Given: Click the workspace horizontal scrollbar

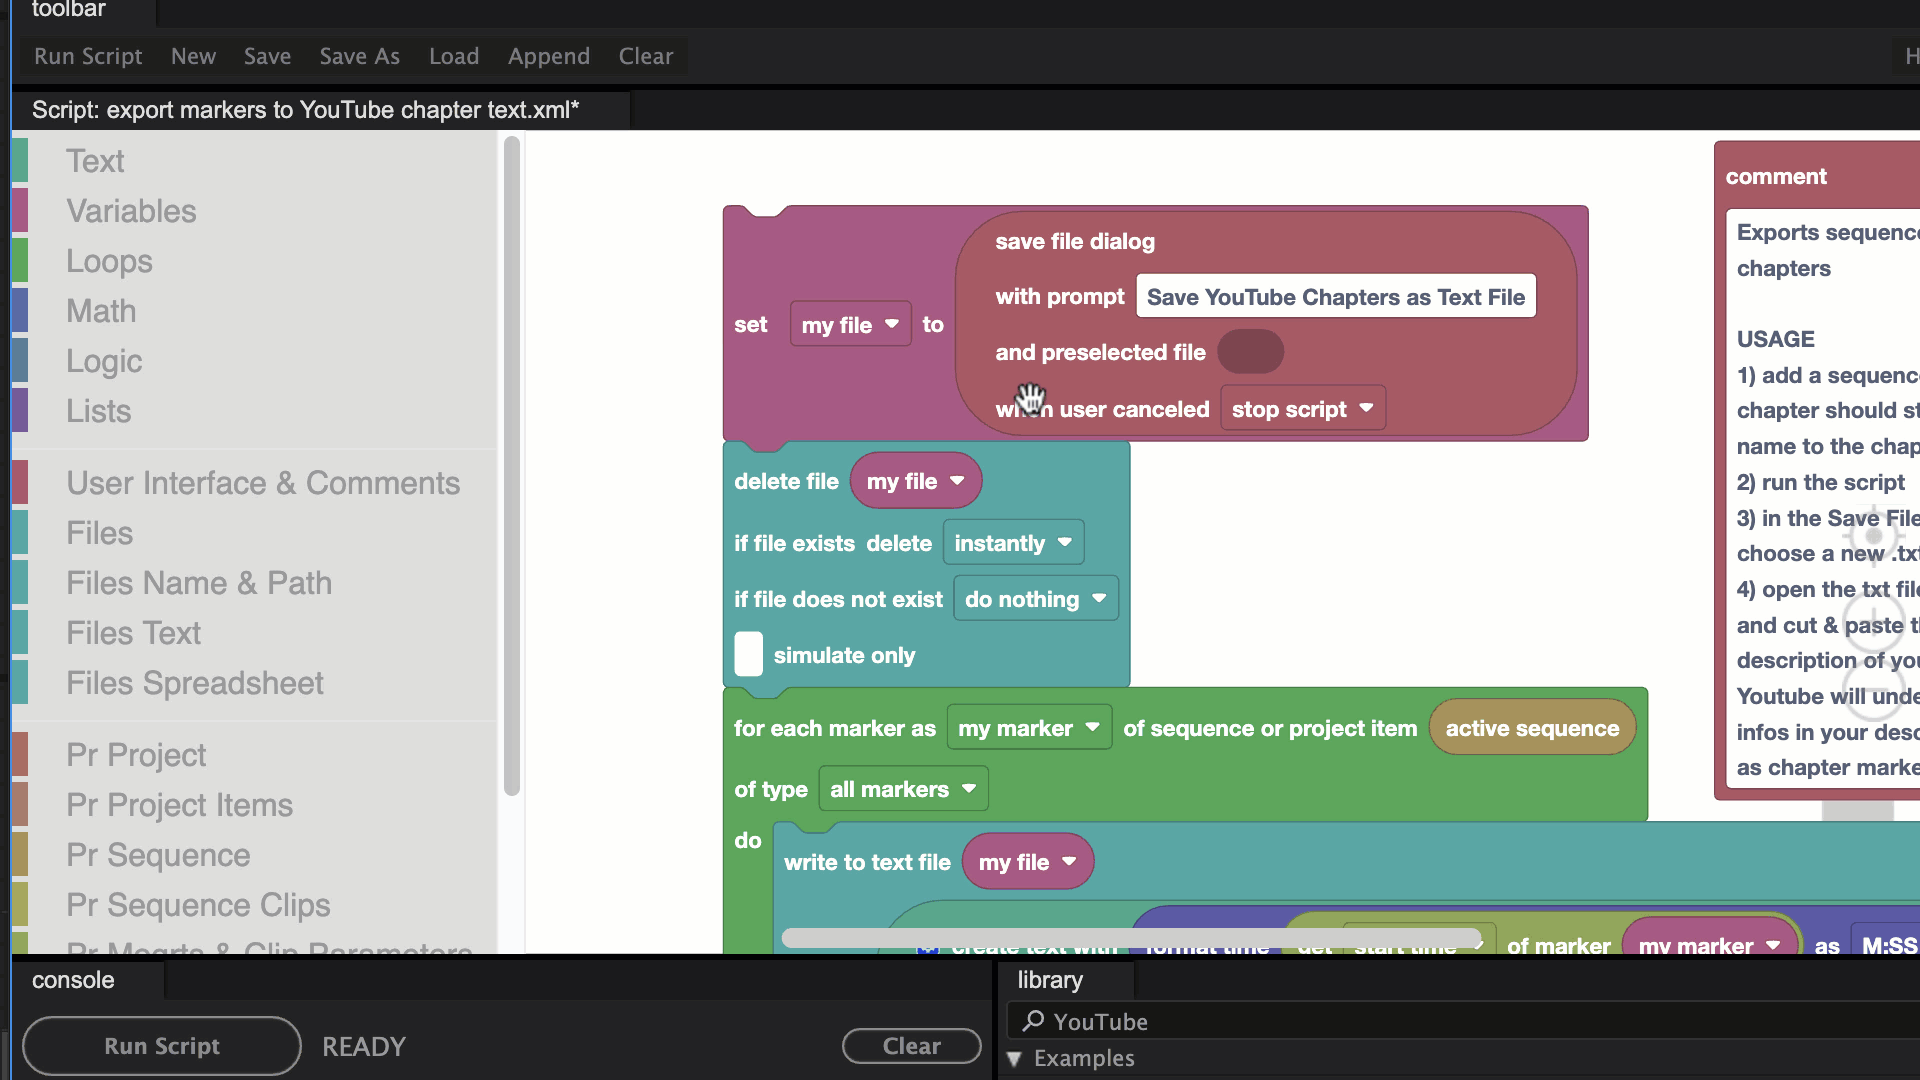Looking at the screenshot, I should pyautogui.click(x=1130, y=938).
